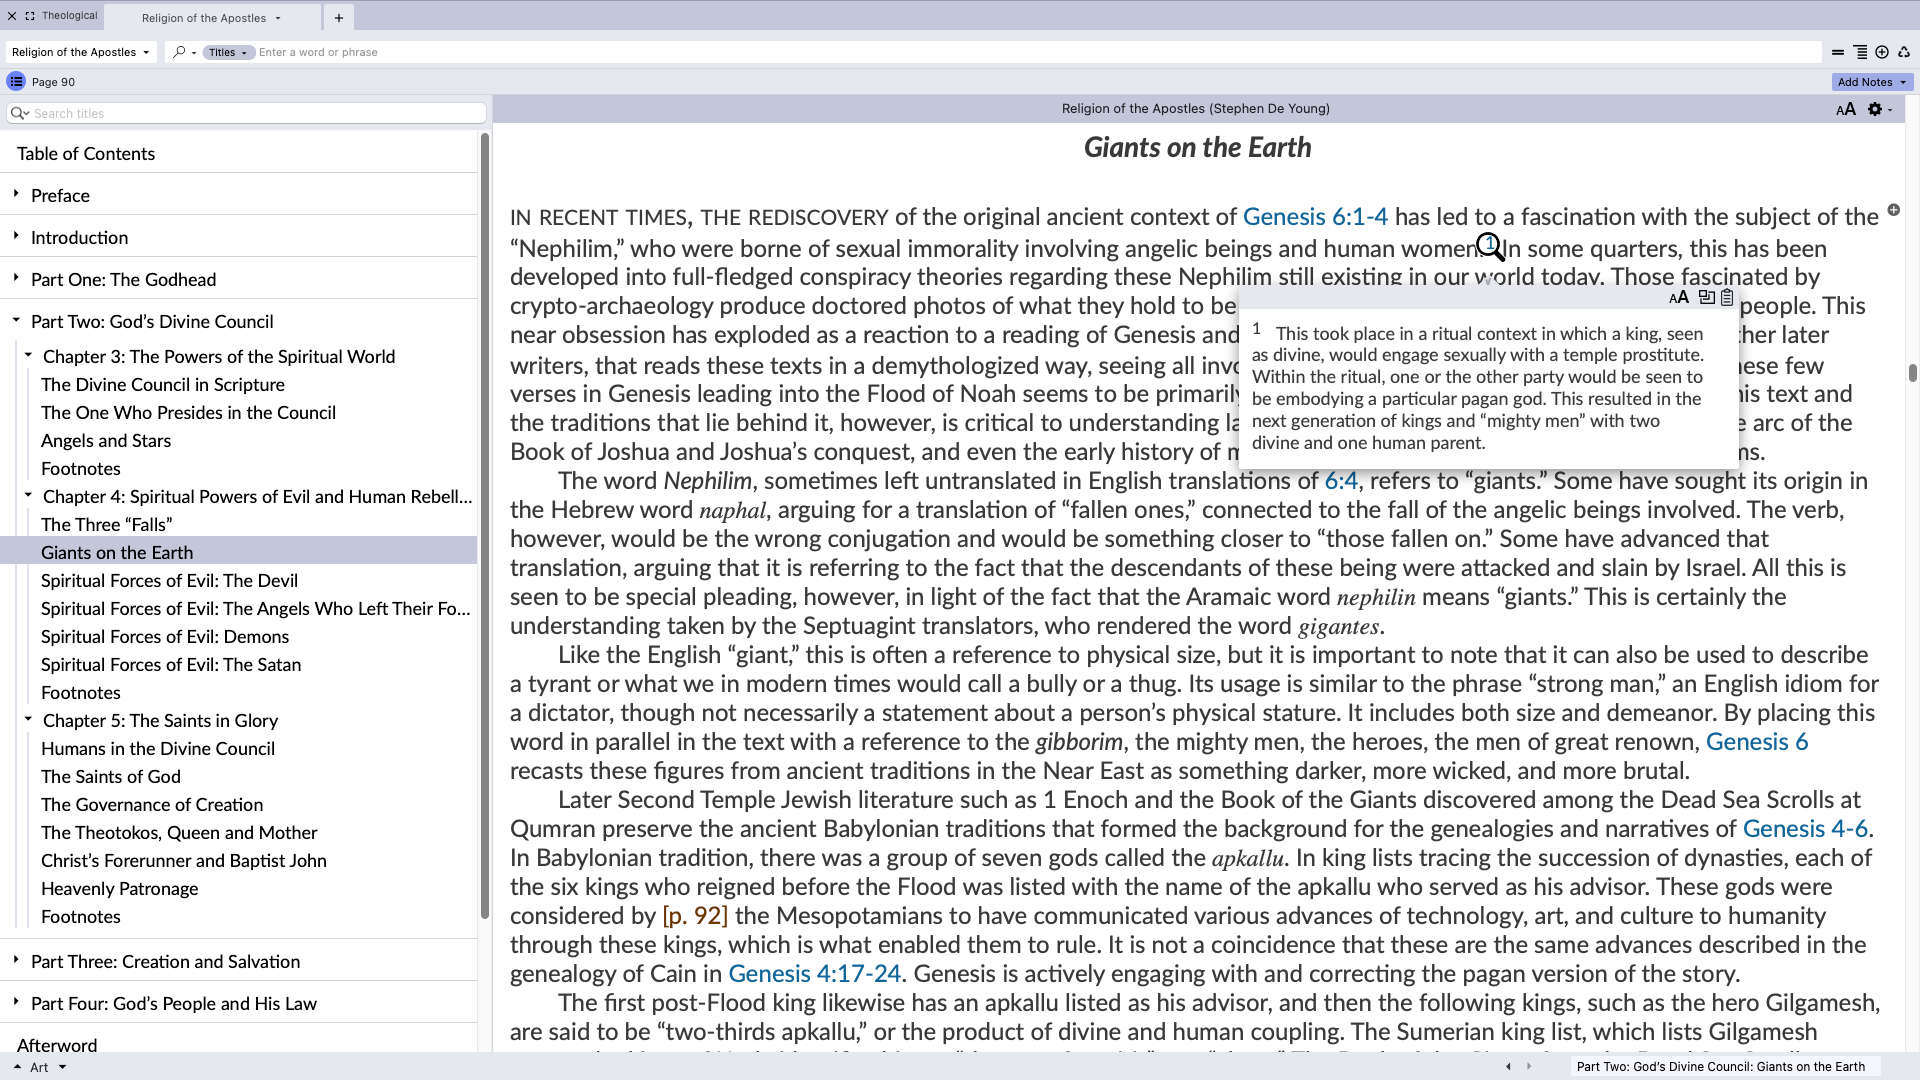Toggle the table of contents list icon
The image size is (1920, 1080).
16,82
